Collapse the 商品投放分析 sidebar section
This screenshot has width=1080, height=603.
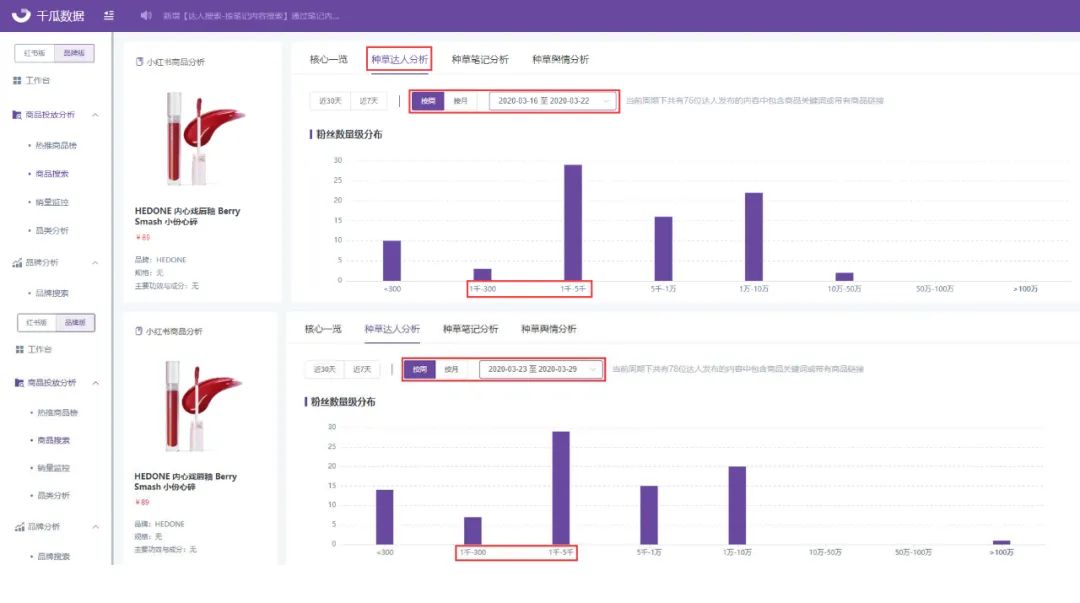[x=97, y=115]
